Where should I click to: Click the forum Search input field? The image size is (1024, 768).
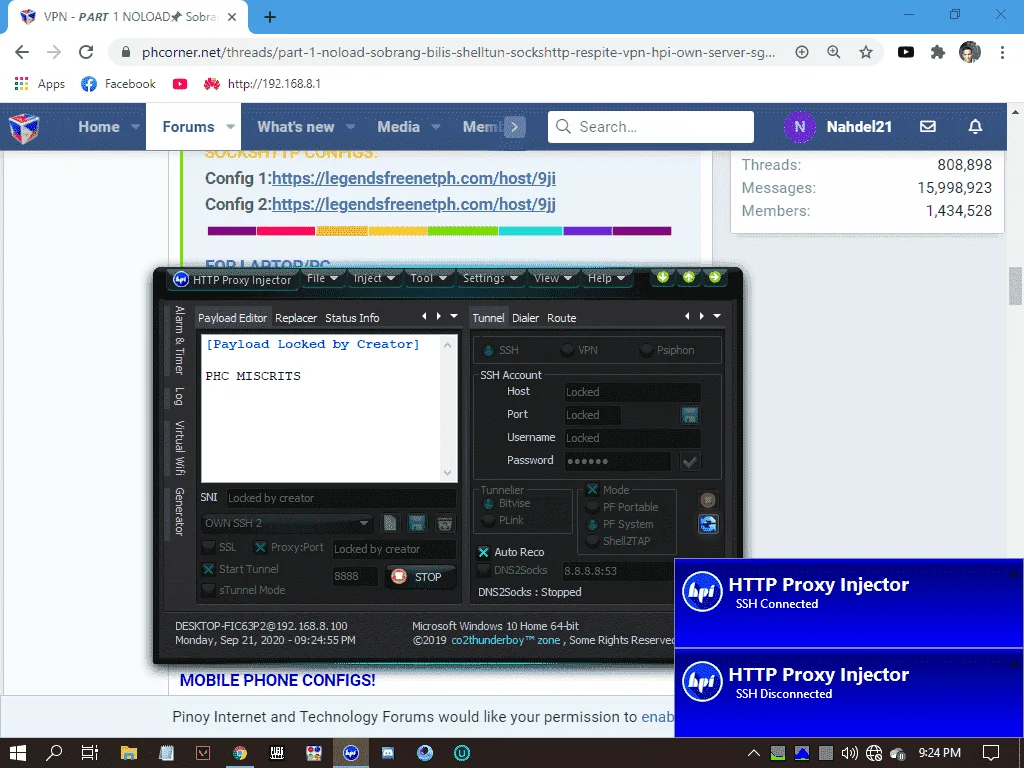[650, 127]
